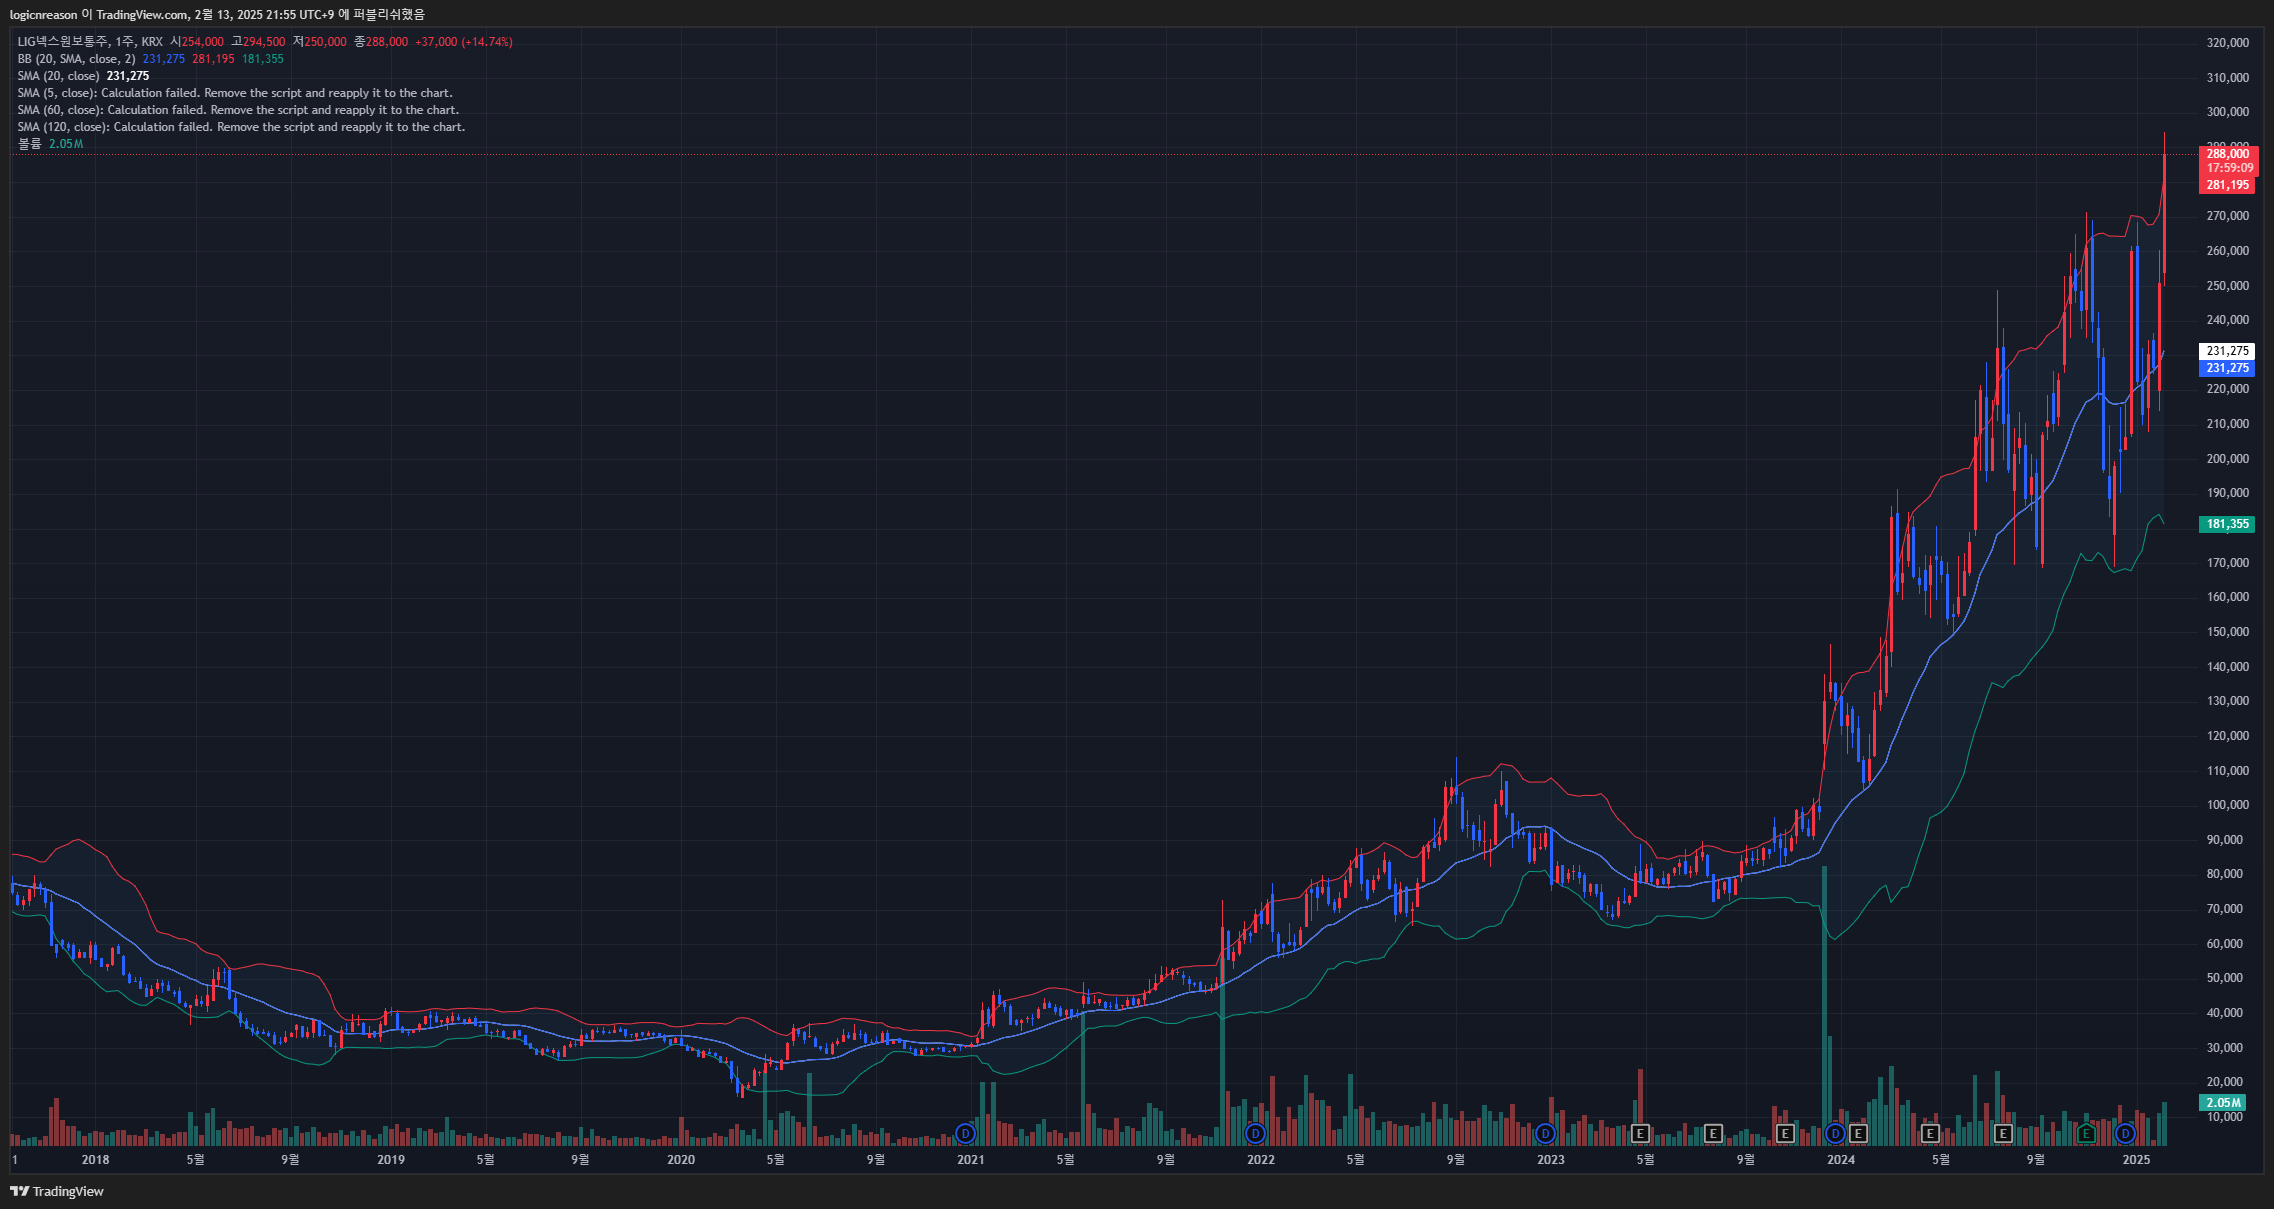Click the red 281,195 upper band label
Screen dimensions: 2274x1209
coord(2228,185)
